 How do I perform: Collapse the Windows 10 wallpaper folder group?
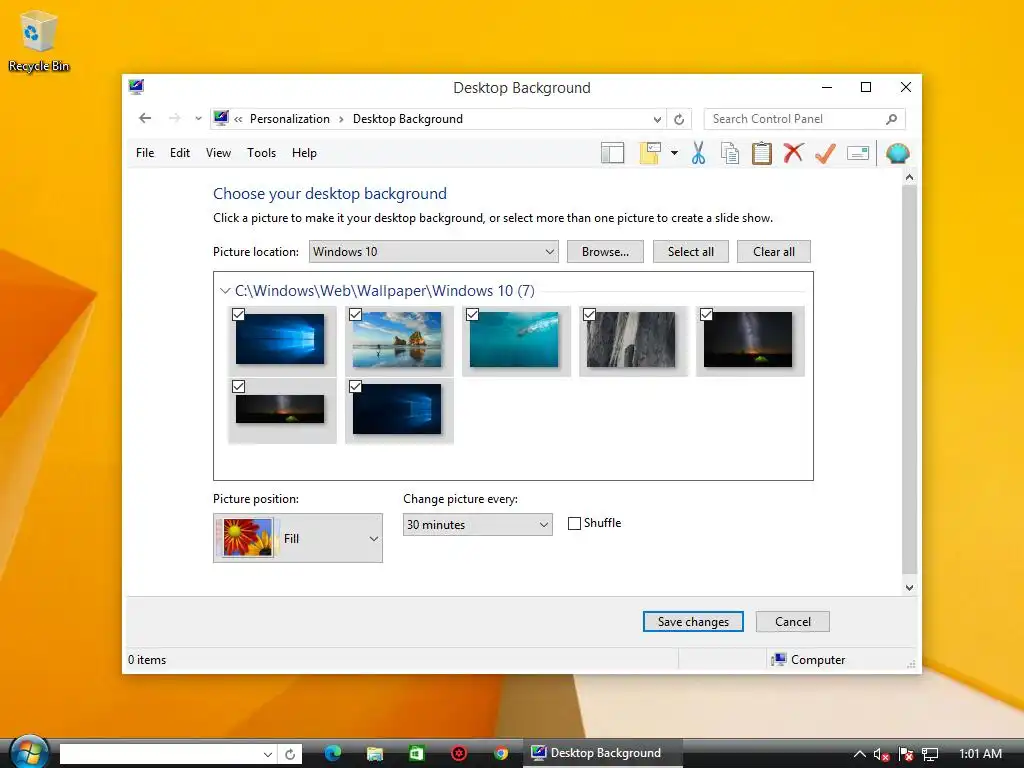[225, 291]
